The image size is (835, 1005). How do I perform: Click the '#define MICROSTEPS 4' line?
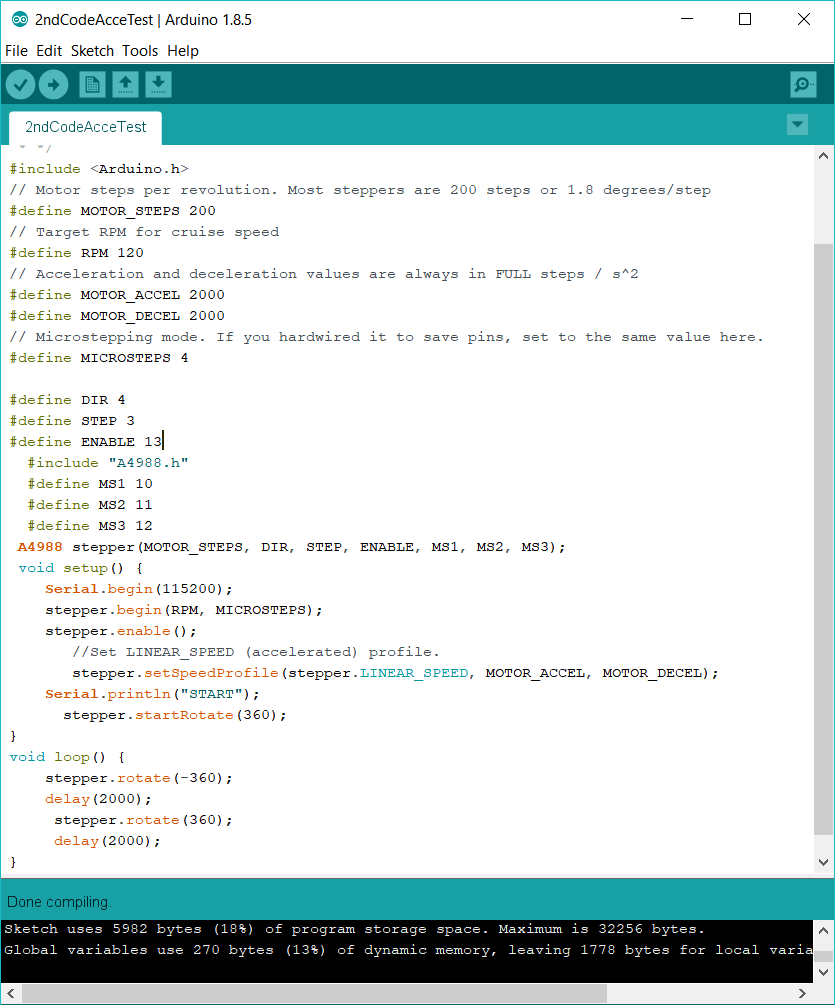point(99,358)
